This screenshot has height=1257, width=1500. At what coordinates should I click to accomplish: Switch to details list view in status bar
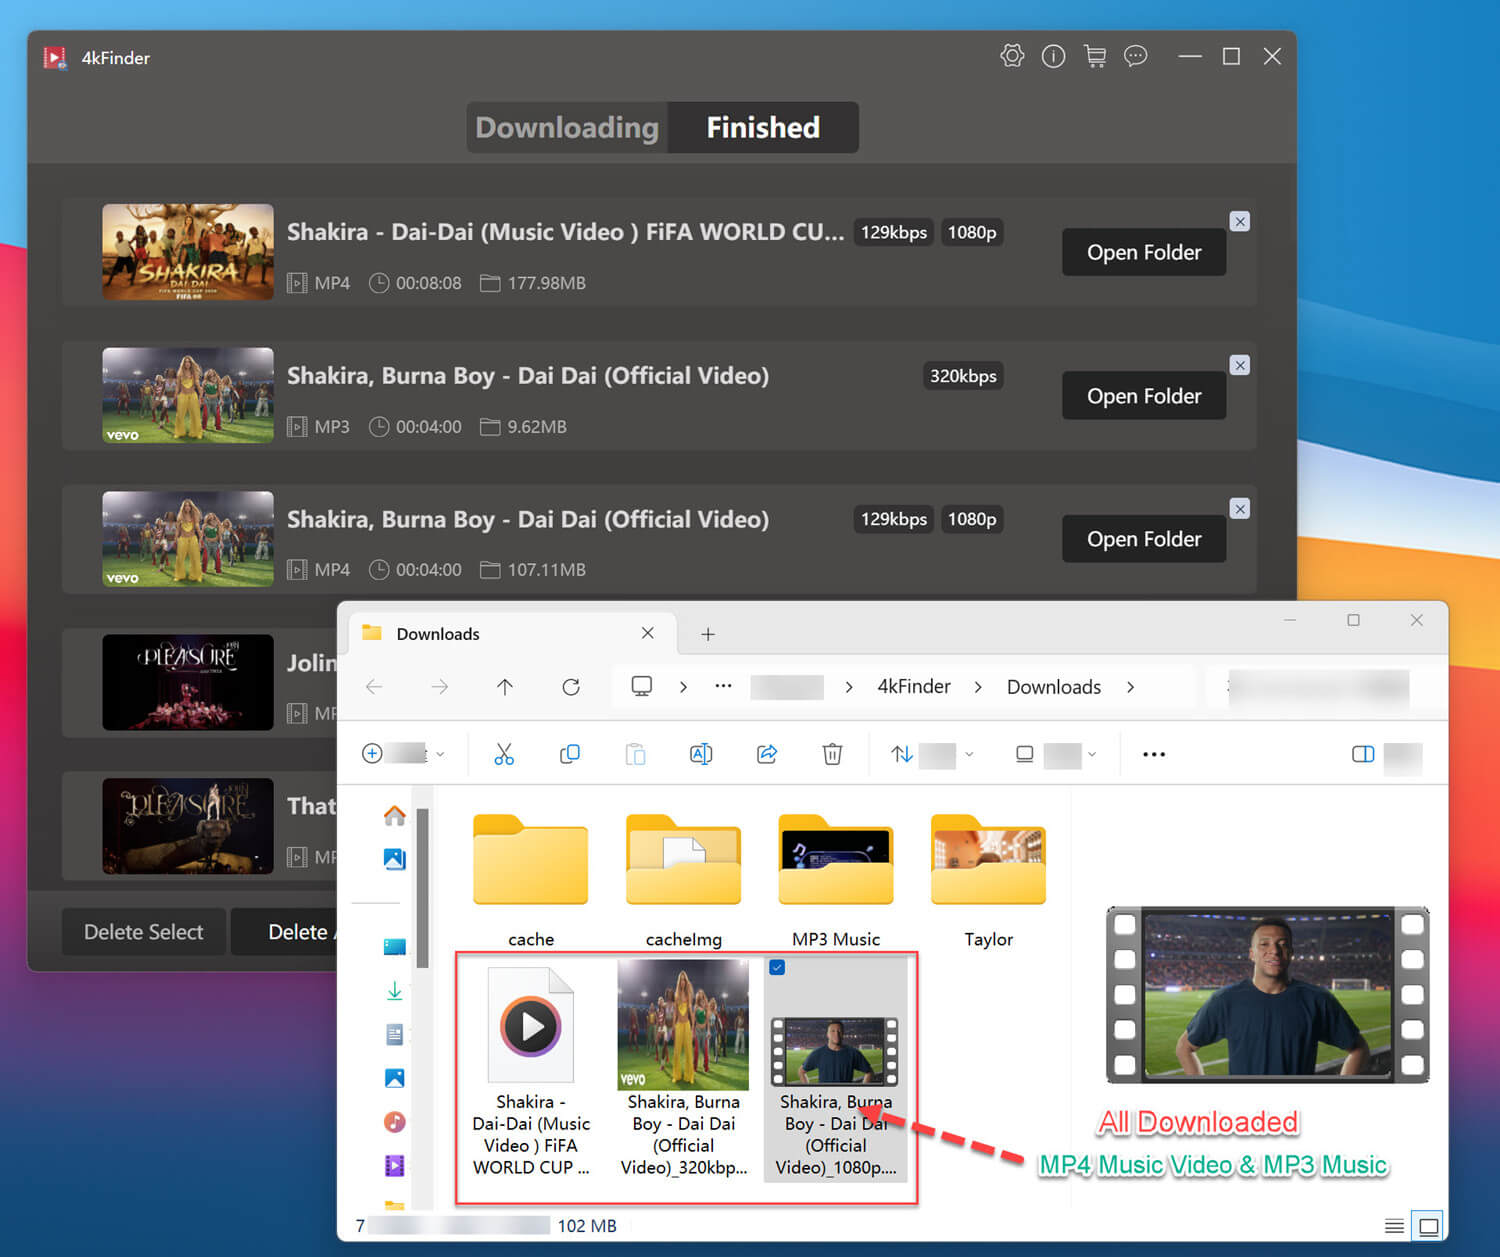coord(1394,1226)
